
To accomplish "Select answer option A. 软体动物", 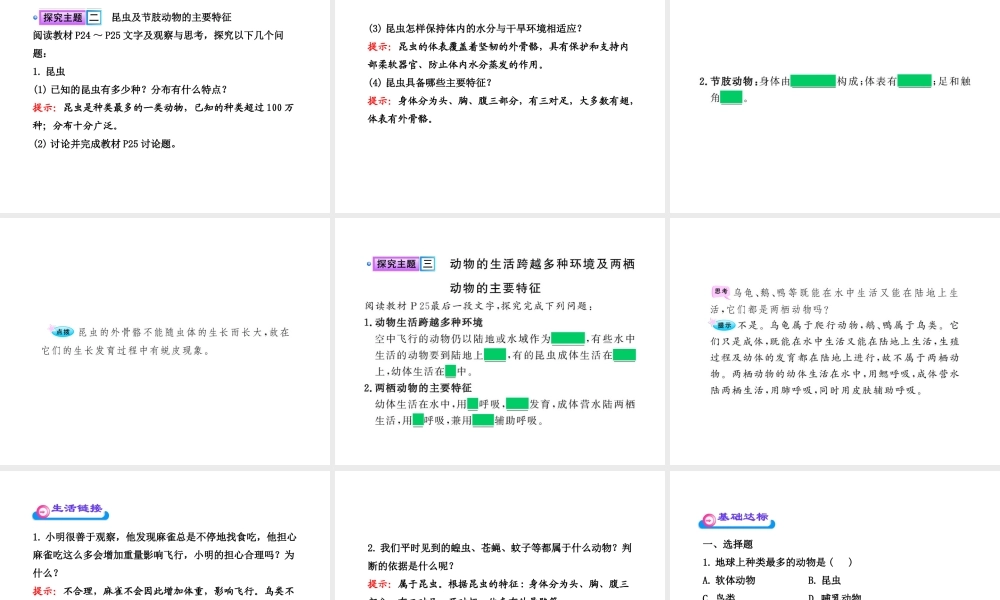I will (x=729, y=580).
